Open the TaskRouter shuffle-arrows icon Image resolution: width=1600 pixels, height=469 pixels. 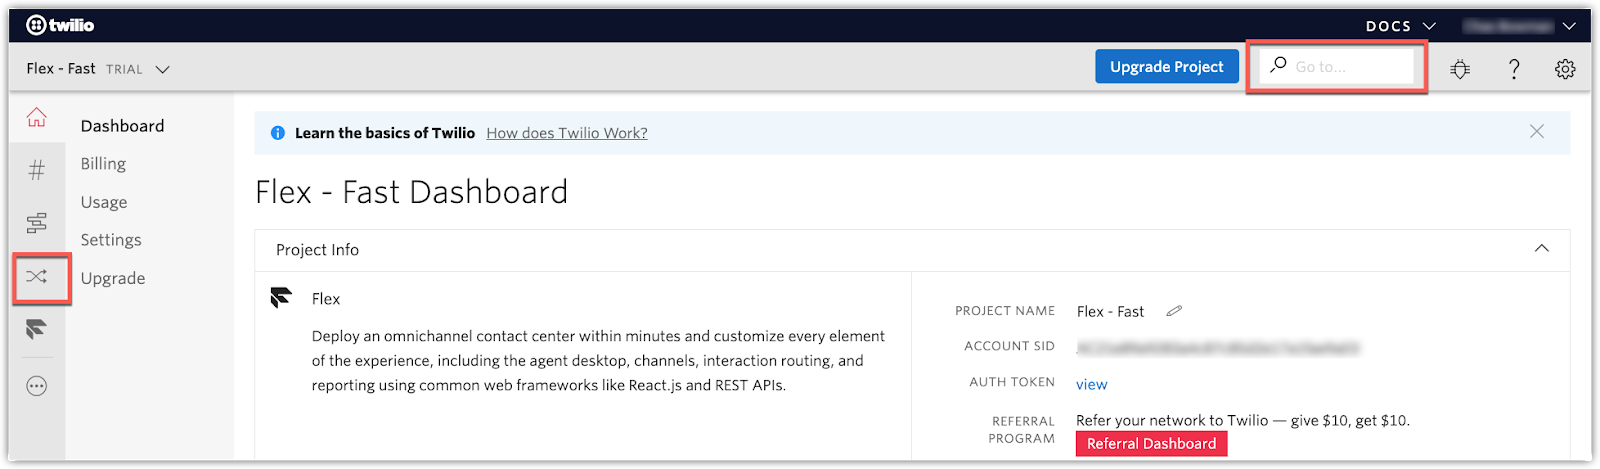[x=37, y=277]
